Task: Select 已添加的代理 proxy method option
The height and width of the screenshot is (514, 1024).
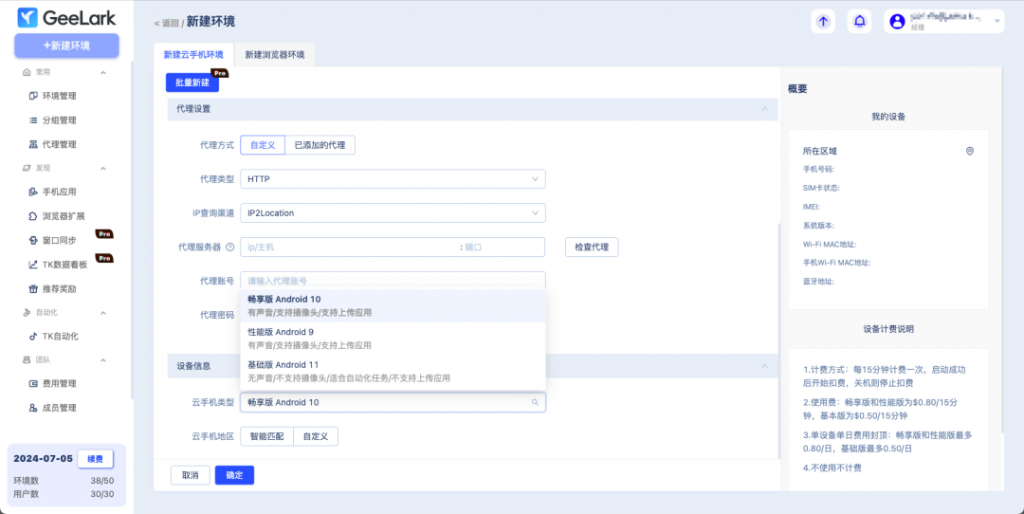Action: [x=320, y=145]
